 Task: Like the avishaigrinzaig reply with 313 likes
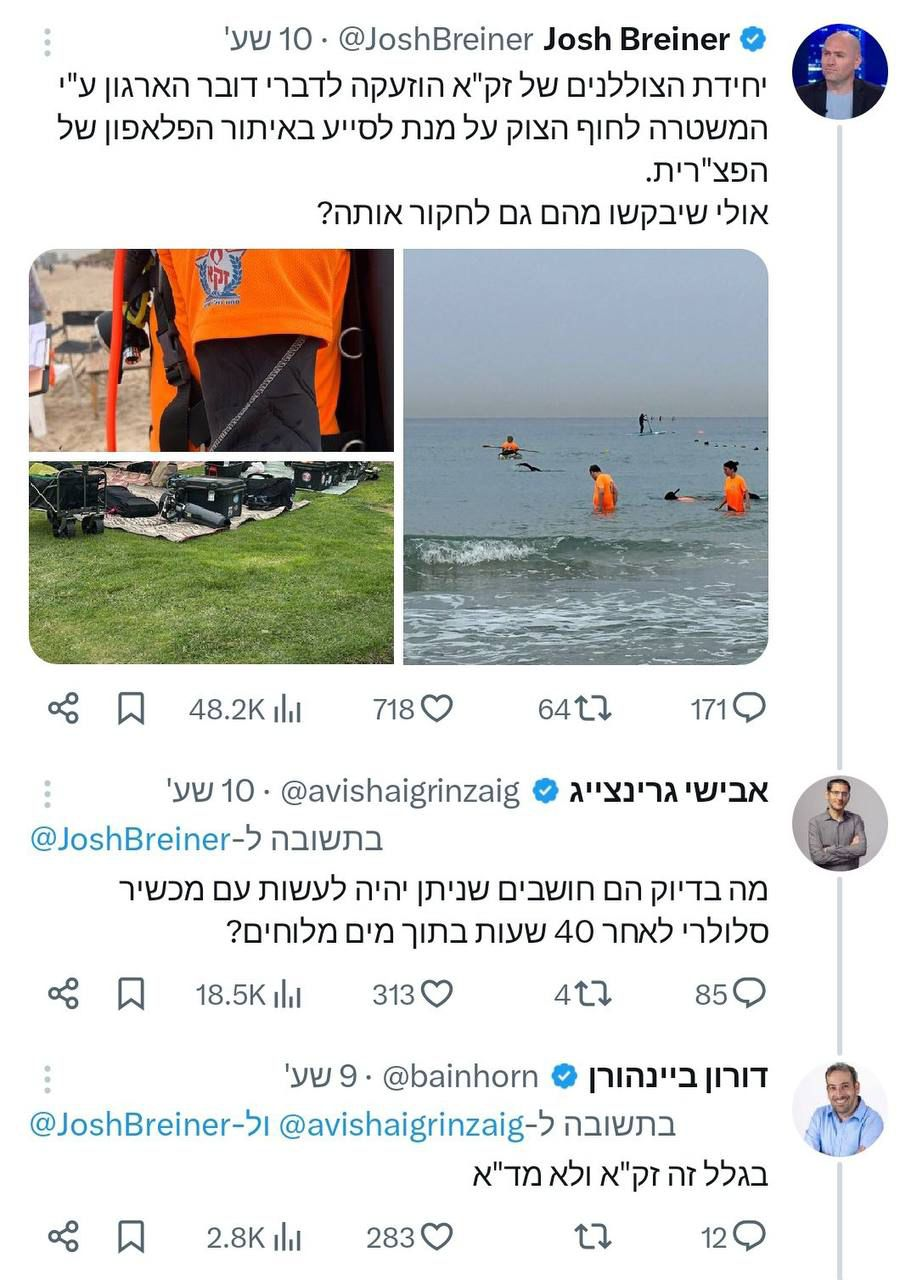point(437,994)
